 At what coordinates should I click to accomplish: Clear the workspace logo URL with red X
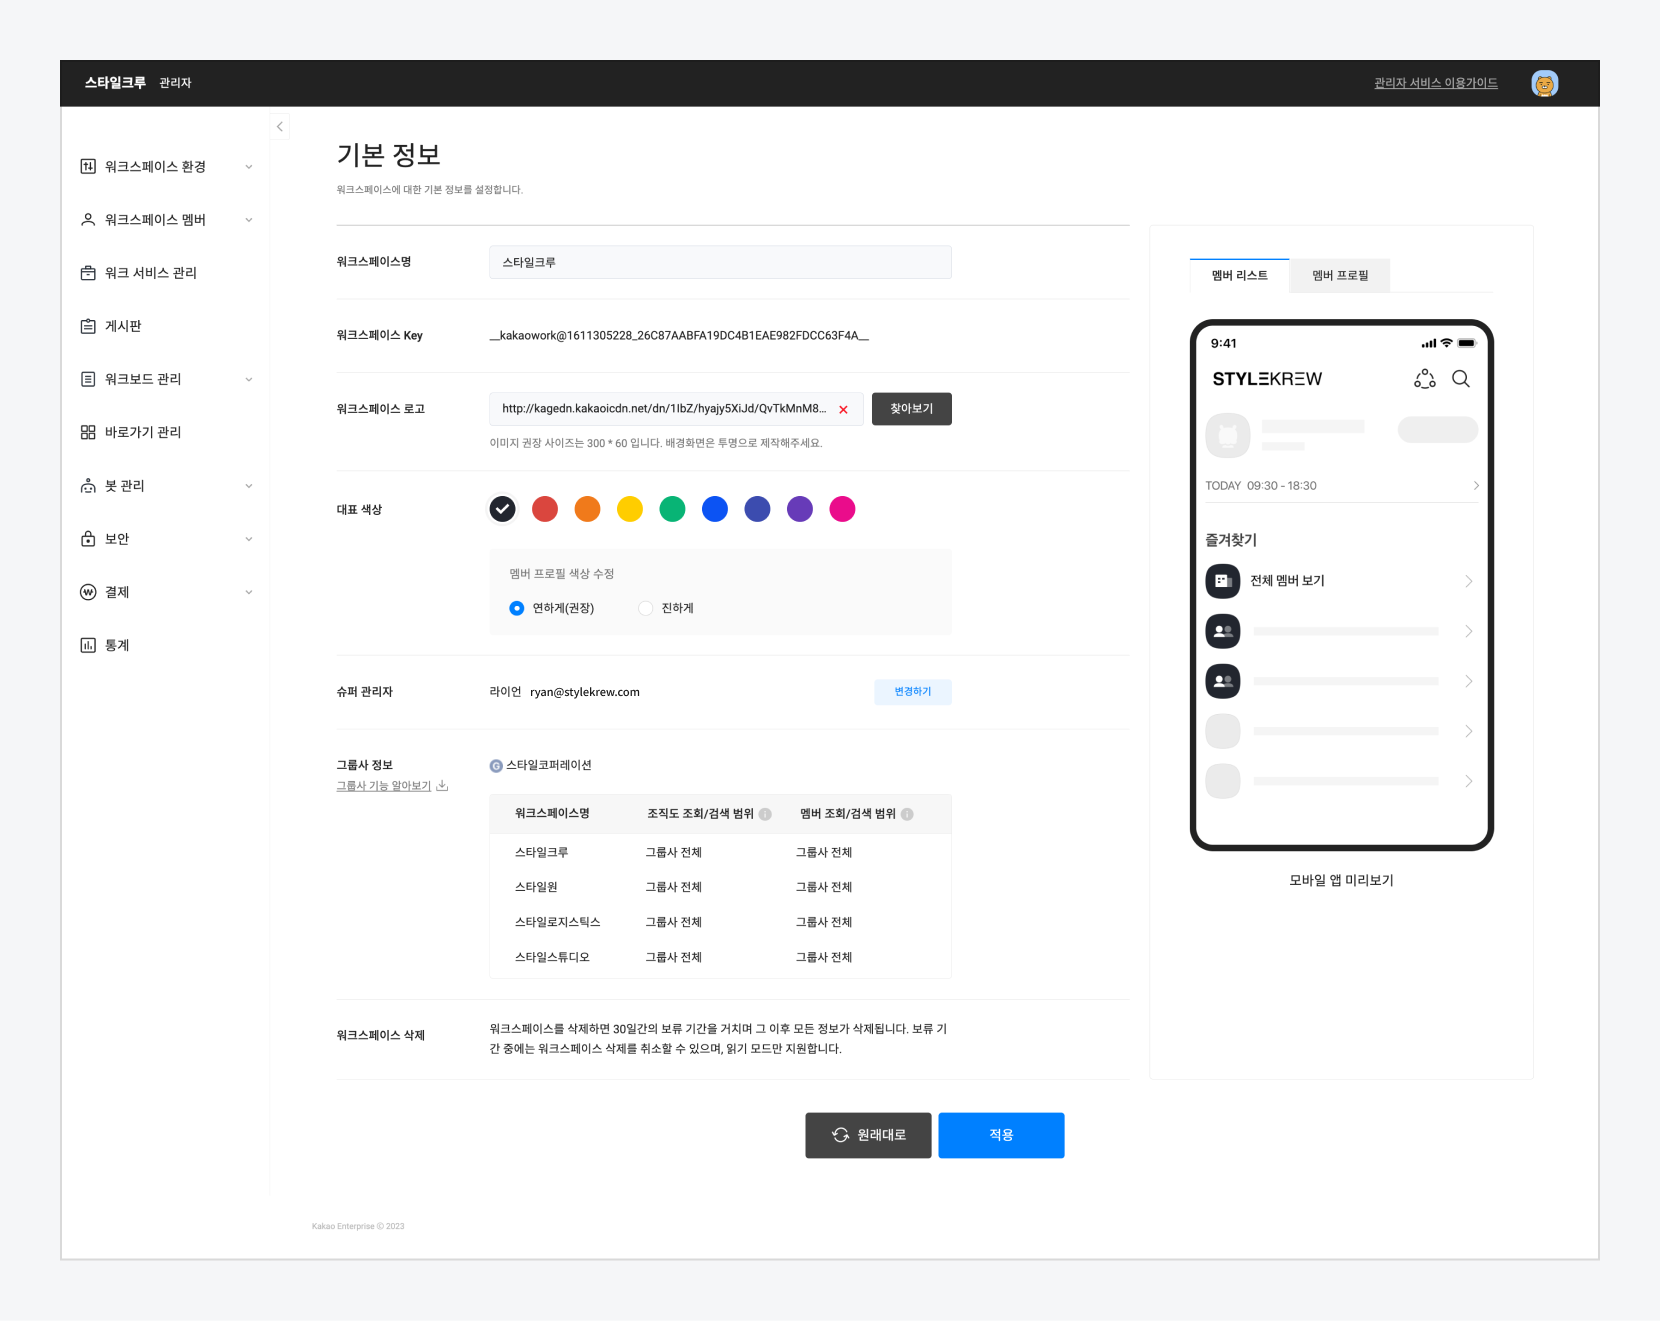[x=843, y=410]
